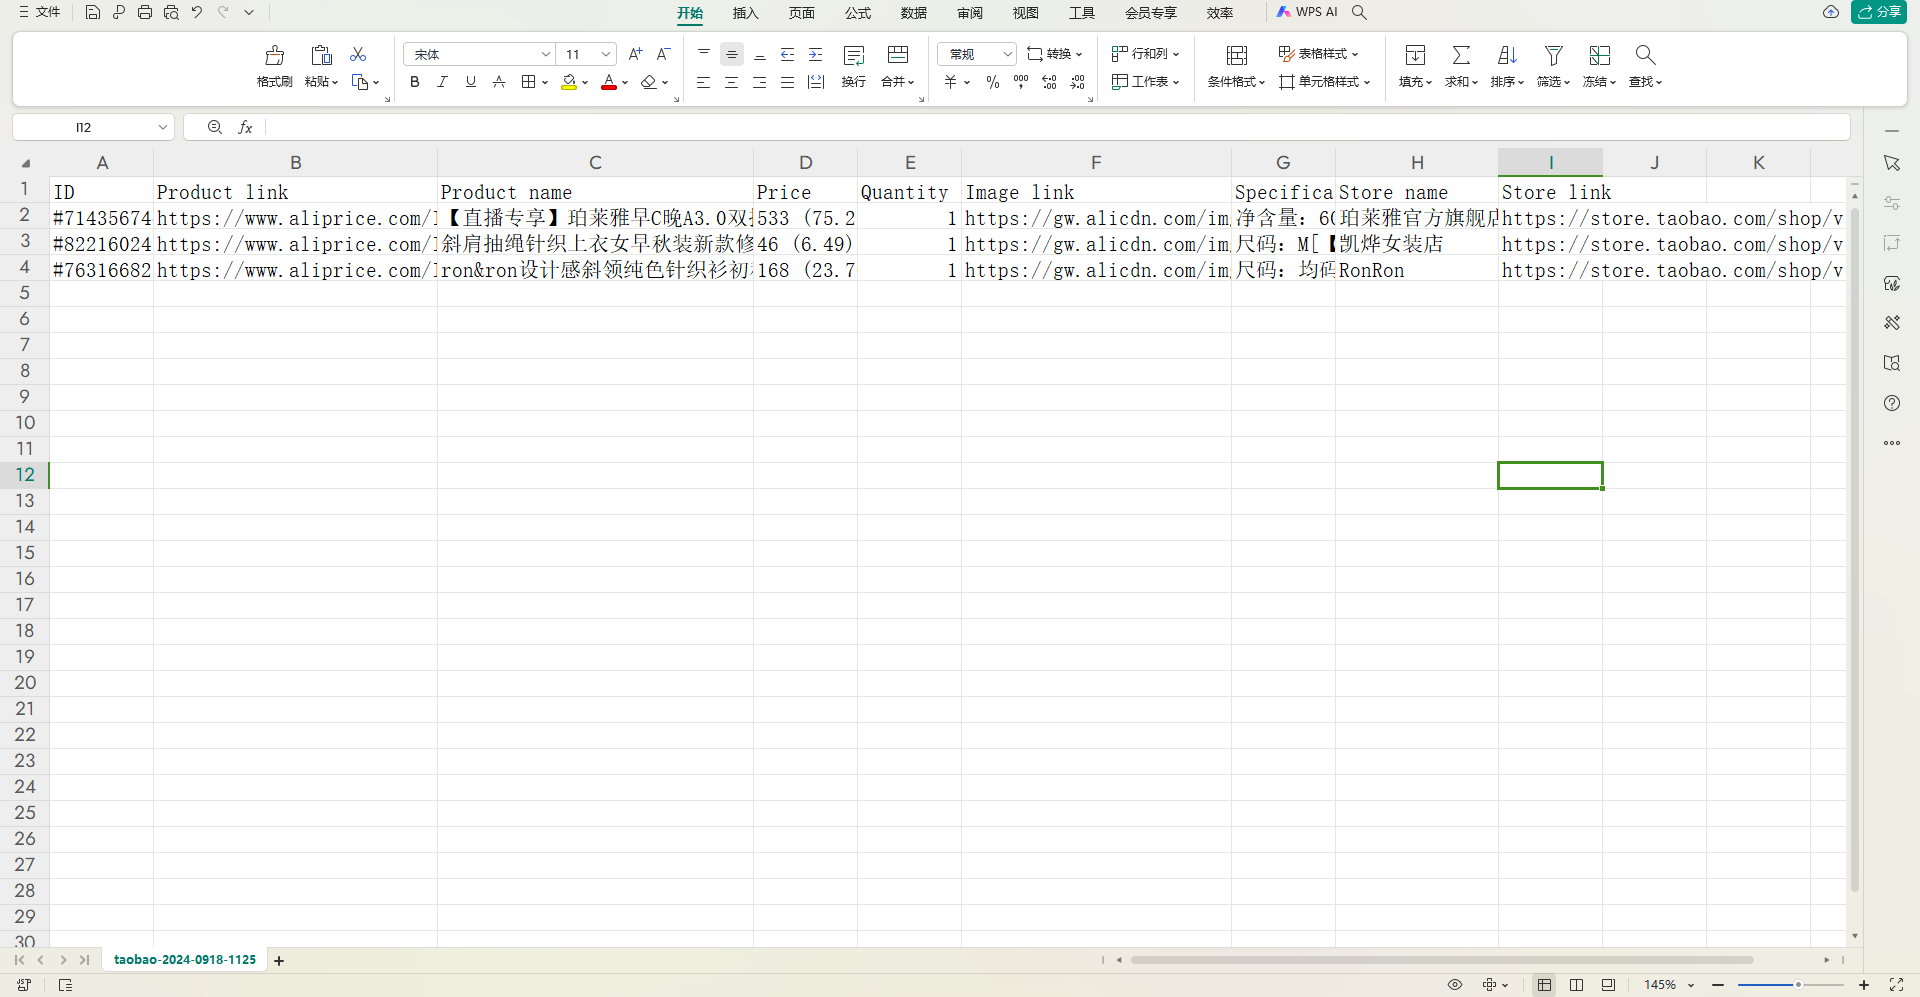
Task: Apply thousands separator format
Action: point(1021,82)
